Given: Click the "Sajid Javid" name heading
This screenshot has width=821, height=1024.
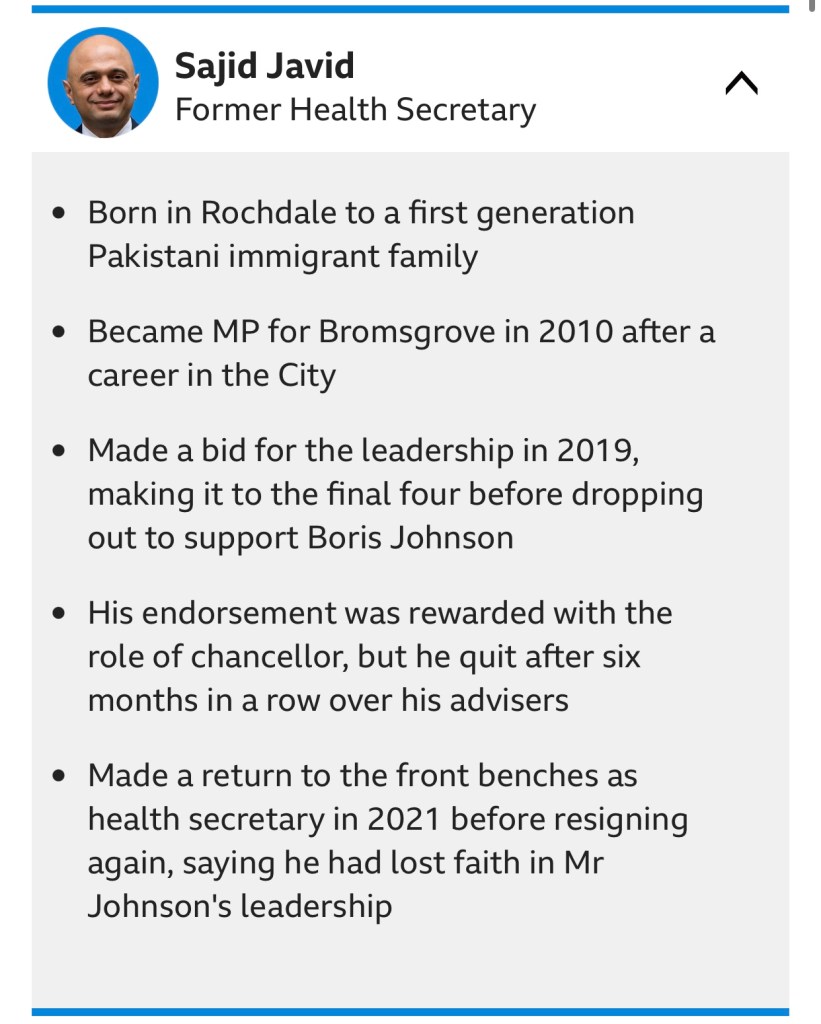Looking at the screenshot, I should pyautogui.click(x=264, y=66).
